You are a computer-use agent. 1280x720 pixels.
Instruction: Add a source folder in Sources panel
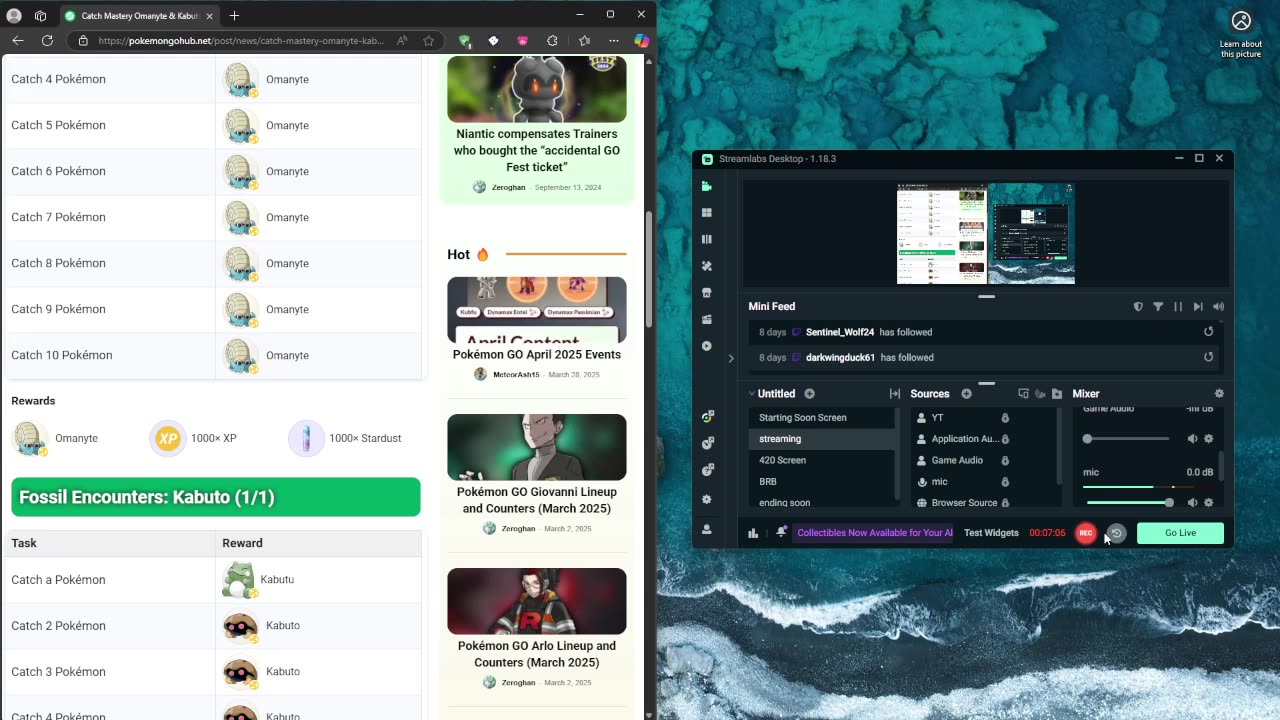[1057, 394]
